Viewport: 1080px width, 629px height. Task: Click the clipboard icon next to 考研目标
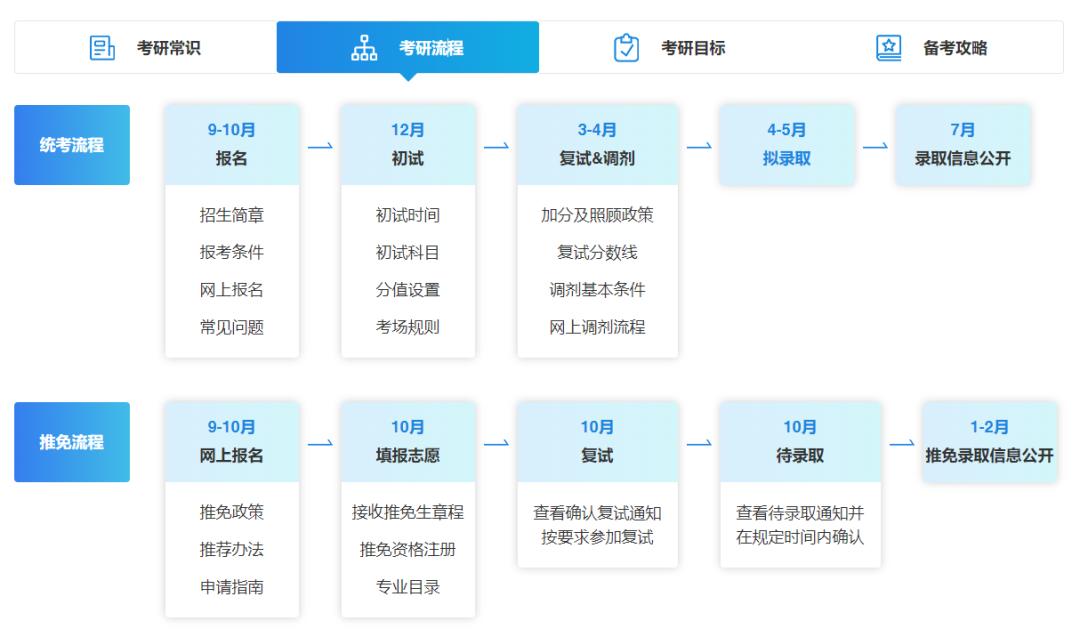coord(626,46)
